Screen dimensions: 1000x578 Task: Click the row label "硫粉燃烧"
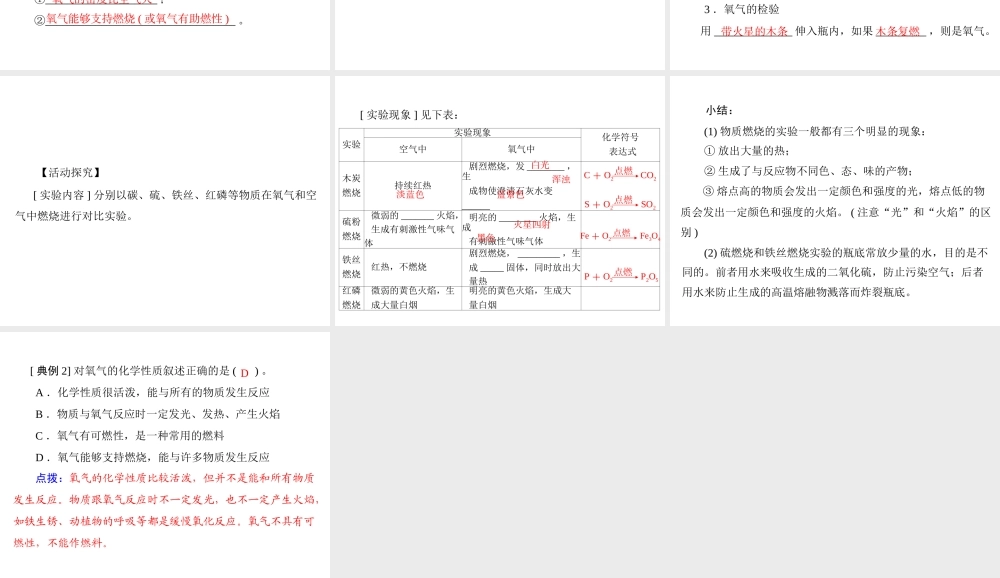351,228
